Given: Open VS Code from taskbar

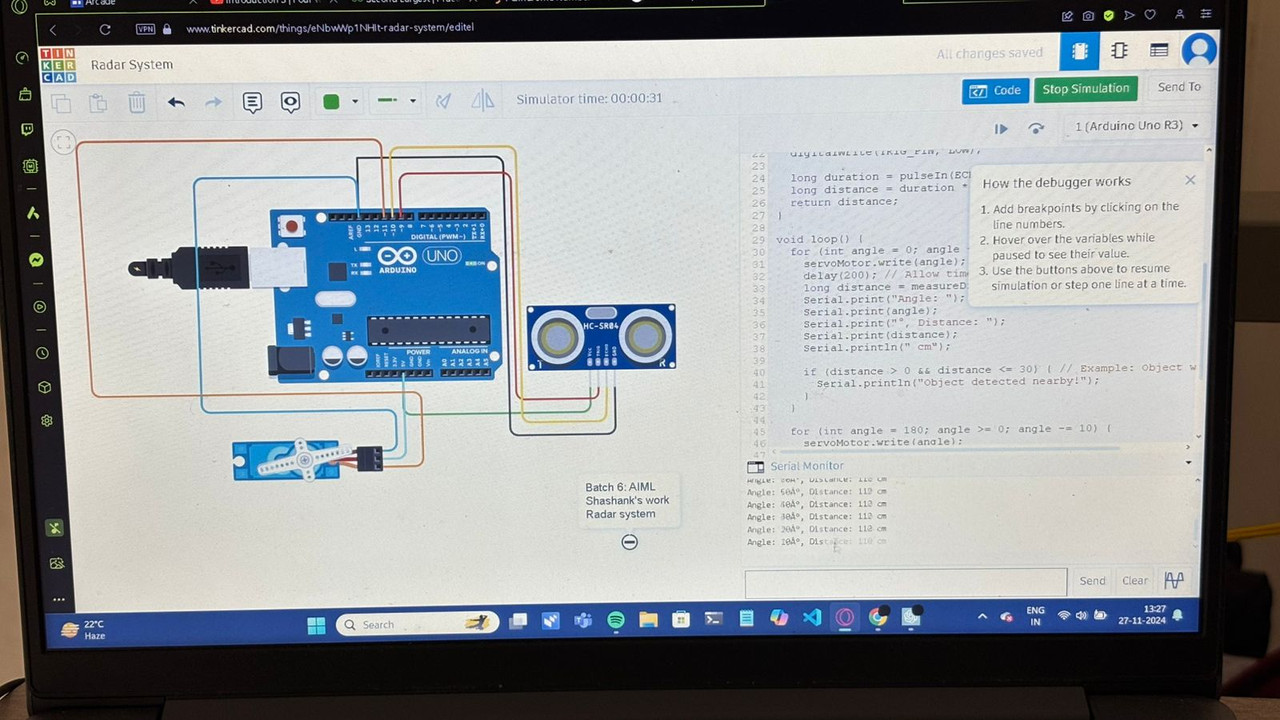Looking at the screenshot, I should tap(812, 618).
